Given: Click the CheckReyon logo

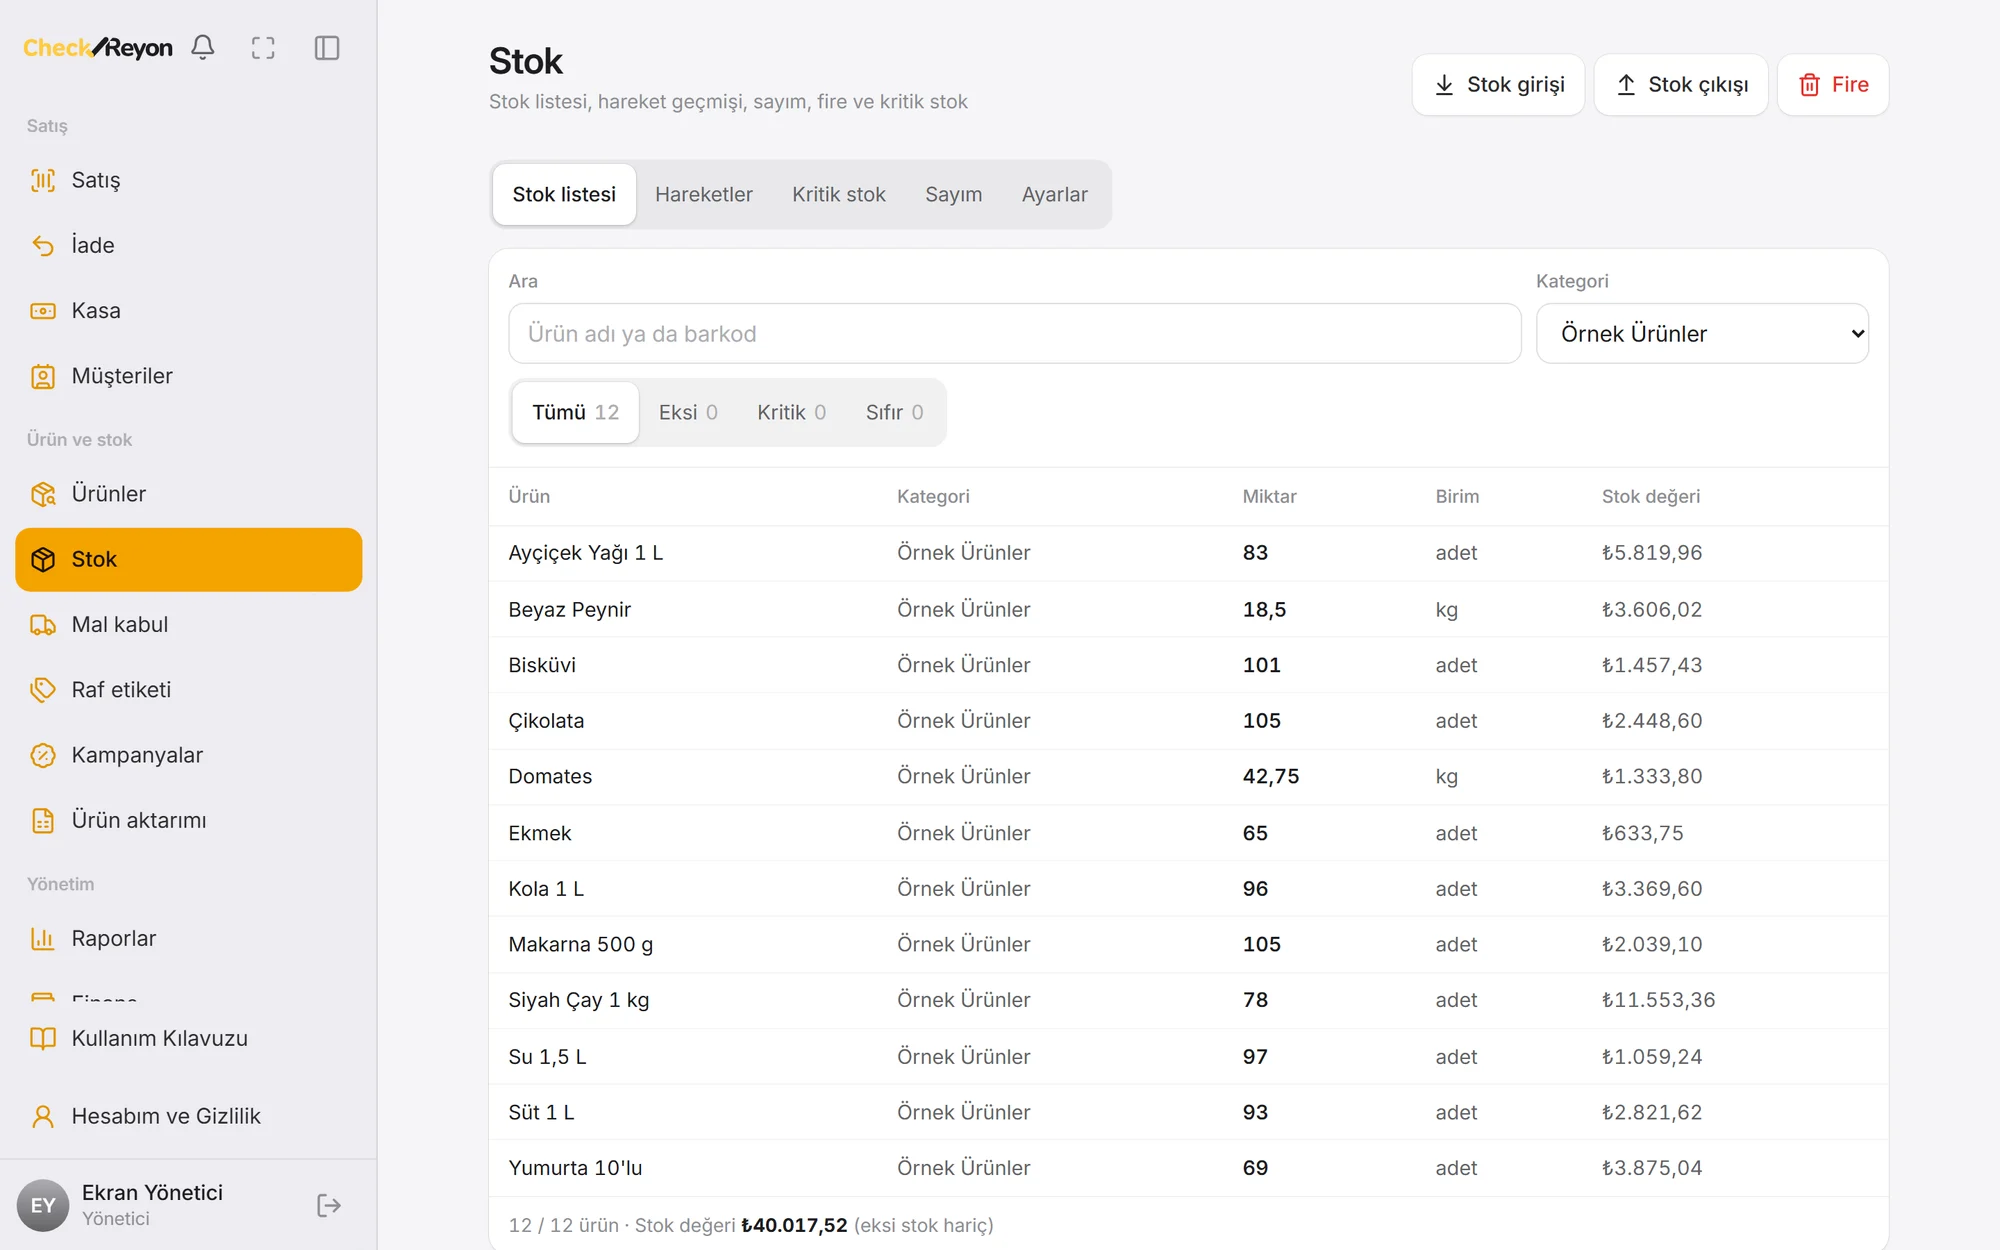Looking at the screenshot, I should [98, 48].
